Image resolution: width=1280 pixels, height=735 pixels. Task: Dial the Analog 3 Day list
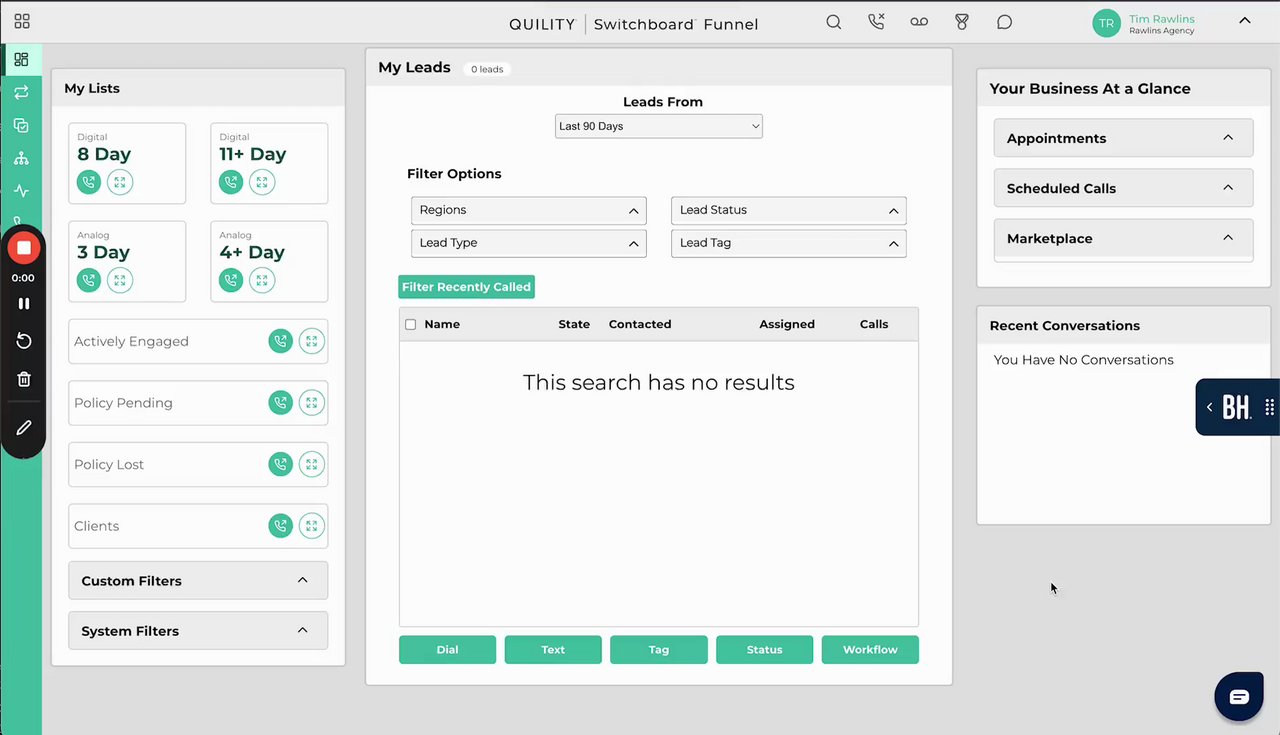(x=89, y=280)
